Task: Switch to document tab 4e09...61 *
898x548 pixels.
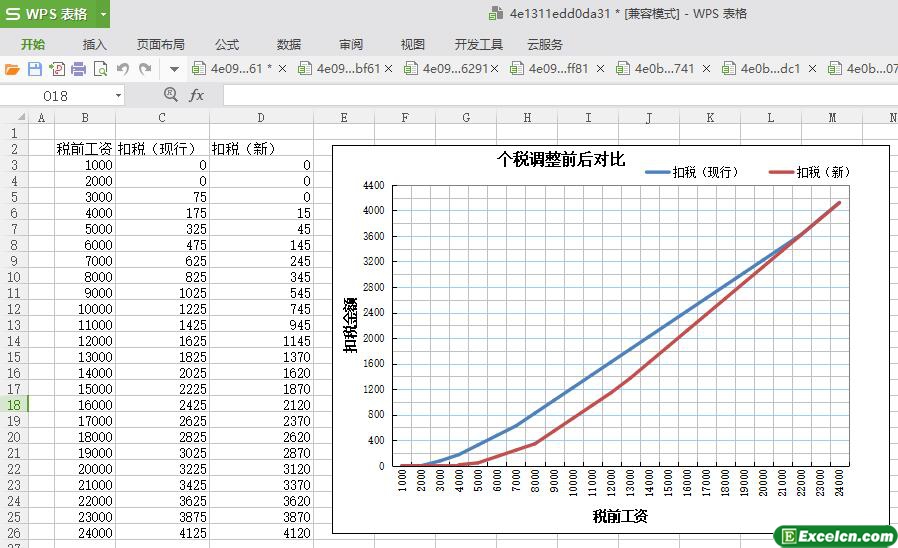Action: pos(232,69)
